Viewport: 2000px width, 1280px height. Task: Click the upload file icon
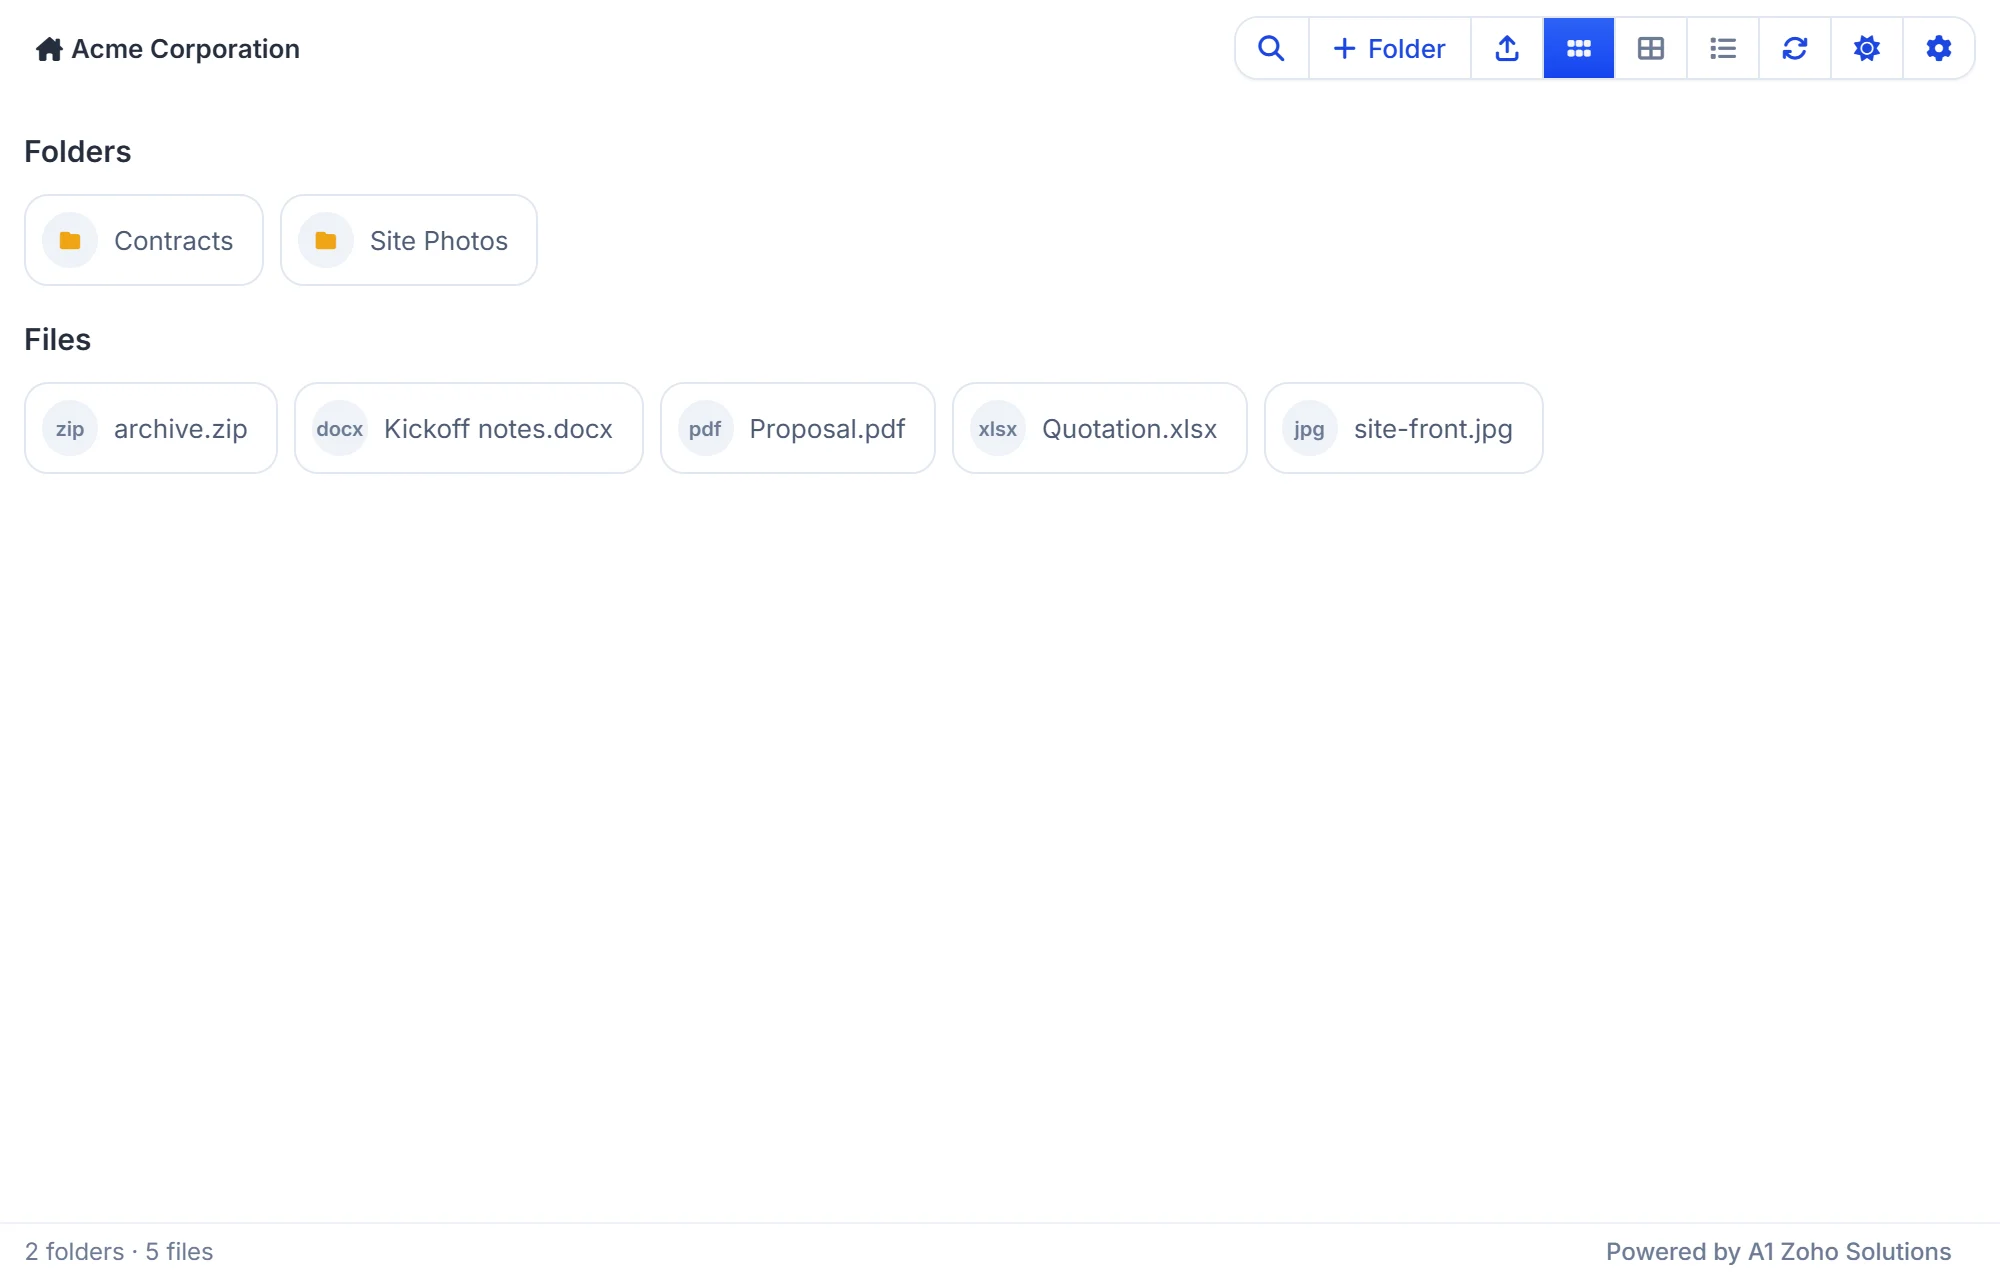click(x=1507, y=48)
